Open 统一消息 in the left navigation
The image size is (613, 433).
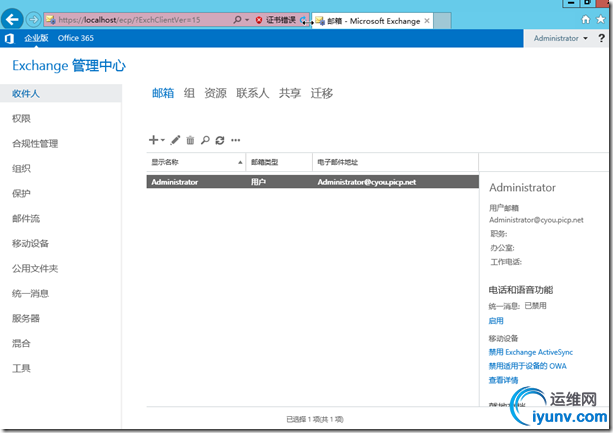pos(30,293)
